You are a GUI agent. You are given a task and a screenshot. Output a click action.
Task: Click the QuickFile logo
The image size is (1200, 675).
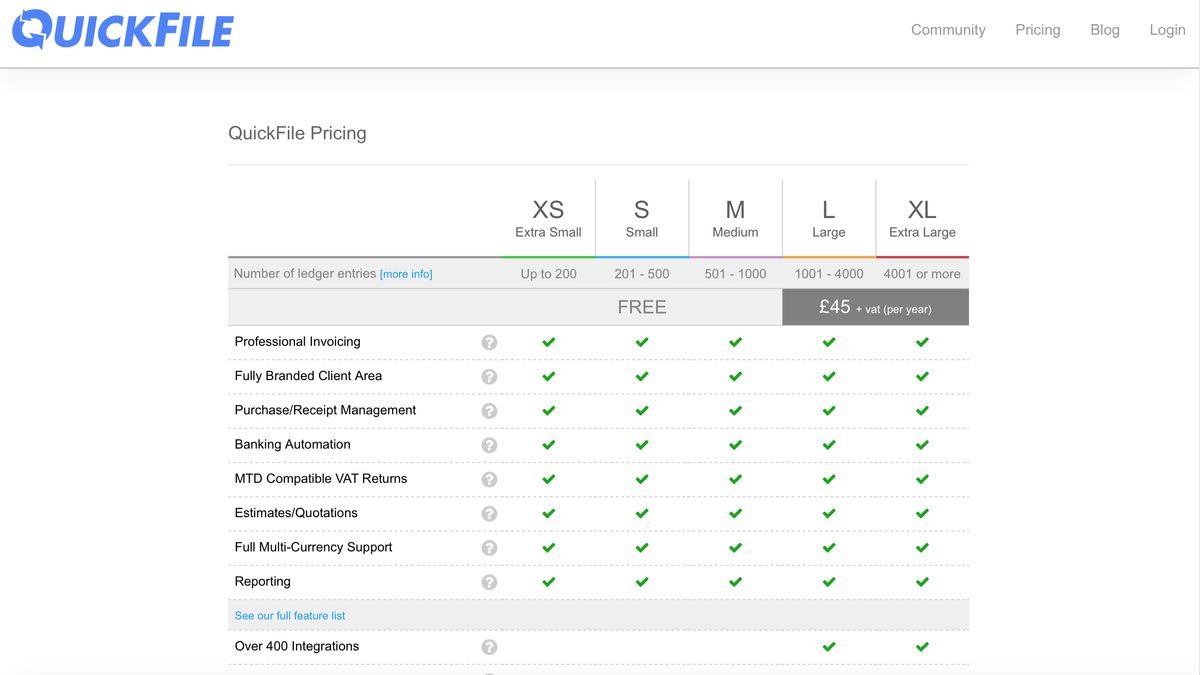(122, 30)
